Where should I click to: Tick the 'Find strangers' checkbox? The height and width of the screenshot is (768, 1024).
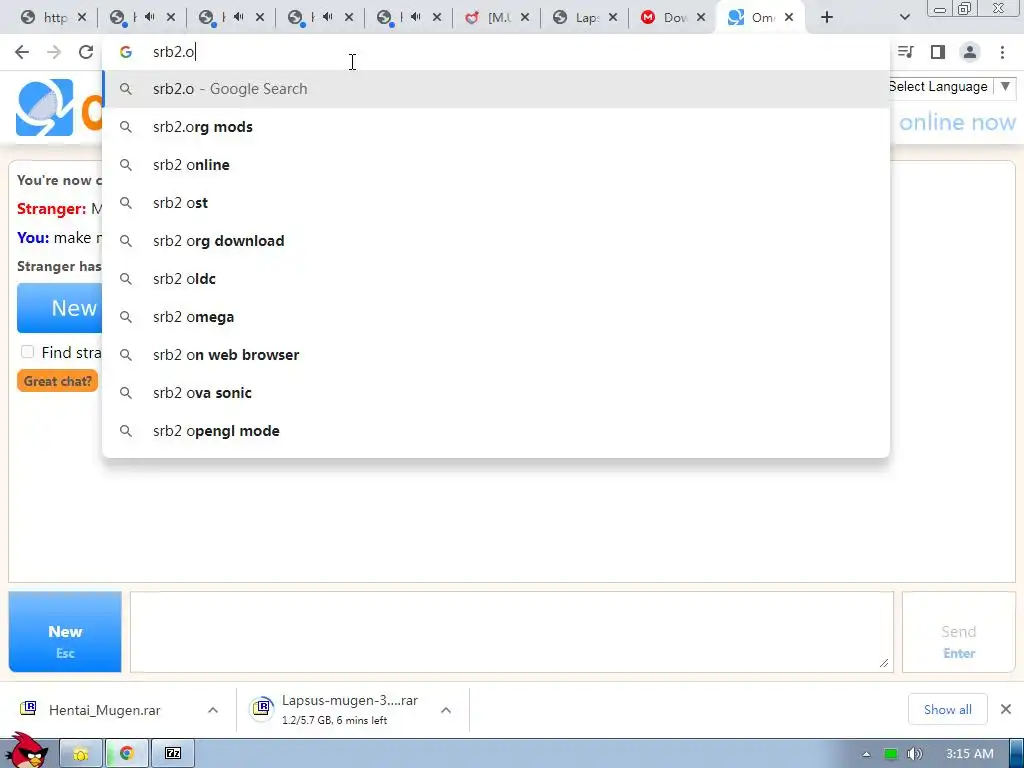27,352
